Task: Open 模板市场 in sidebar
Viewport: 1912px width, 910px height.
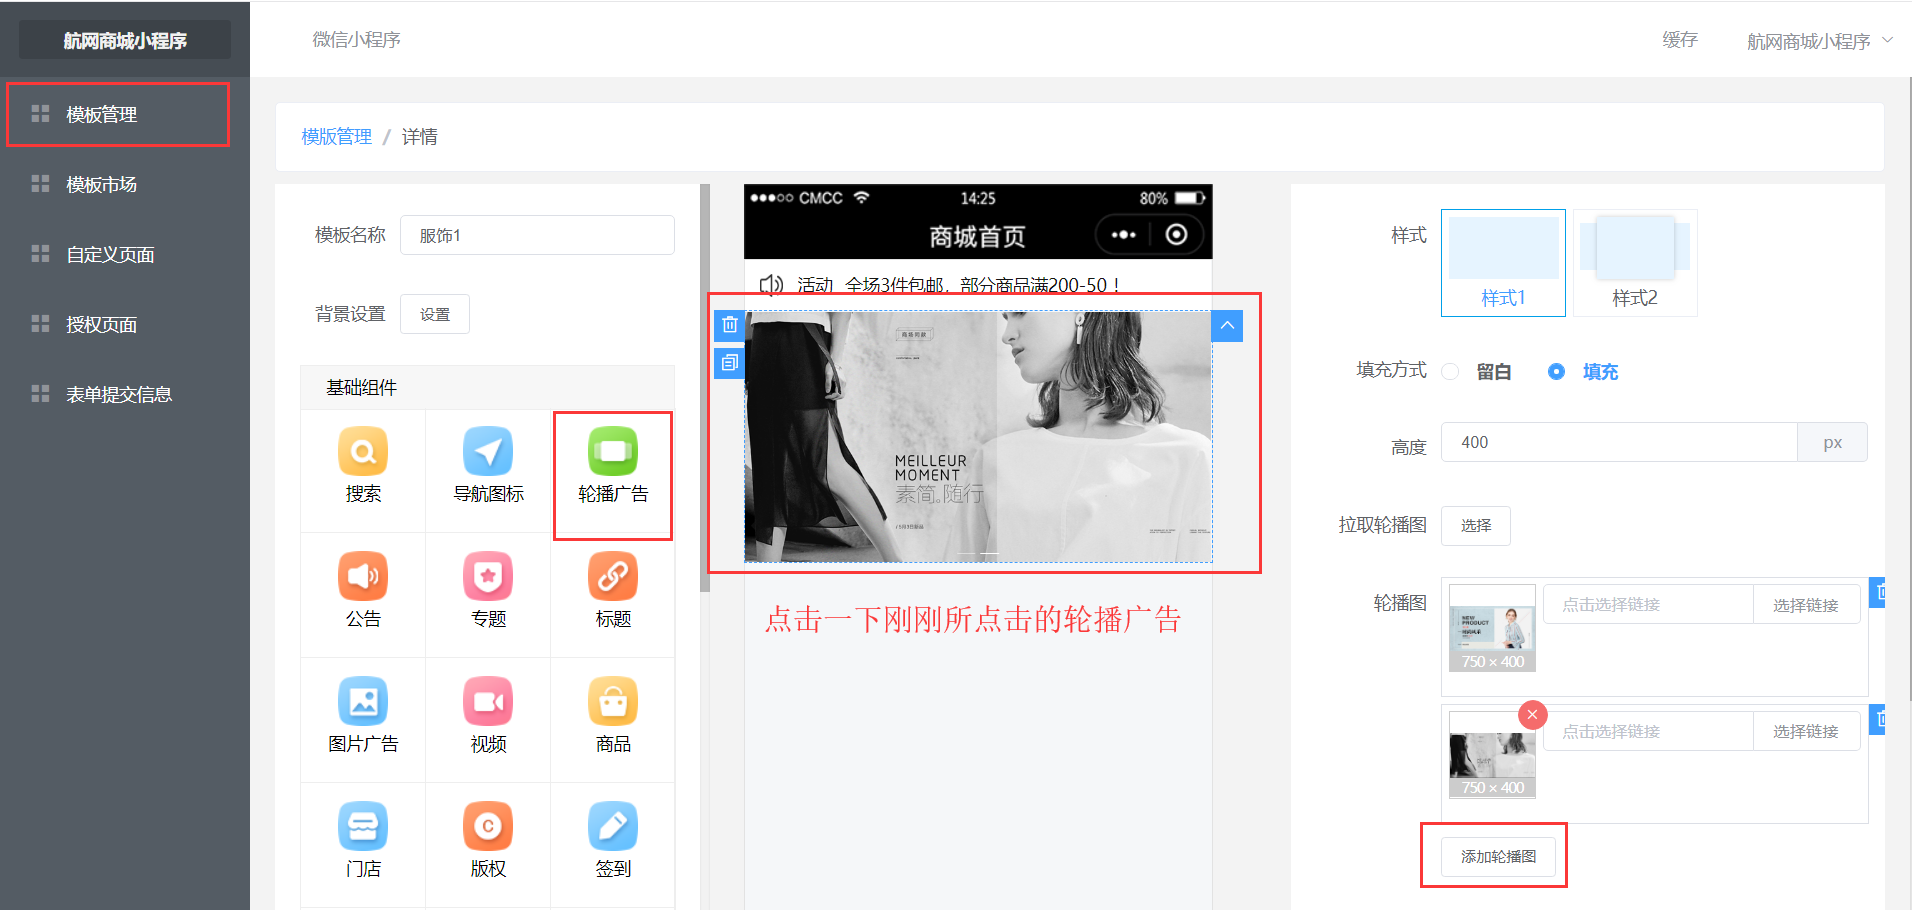Action: pos(125,185)
